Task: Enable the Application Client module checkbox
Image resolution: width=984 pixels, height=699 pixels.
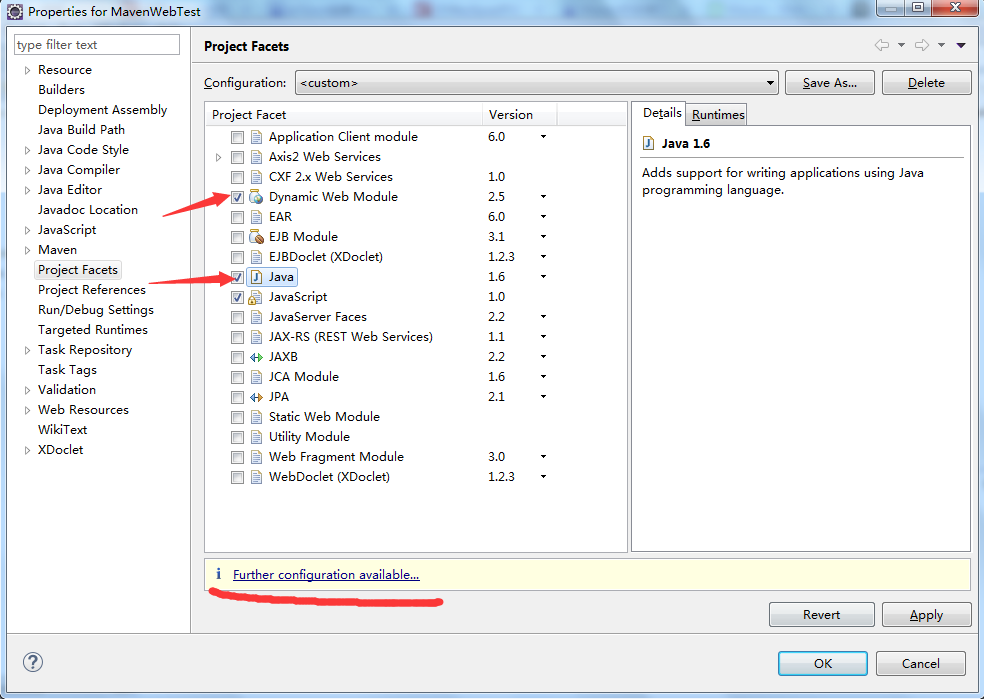Action: (237, 137)
